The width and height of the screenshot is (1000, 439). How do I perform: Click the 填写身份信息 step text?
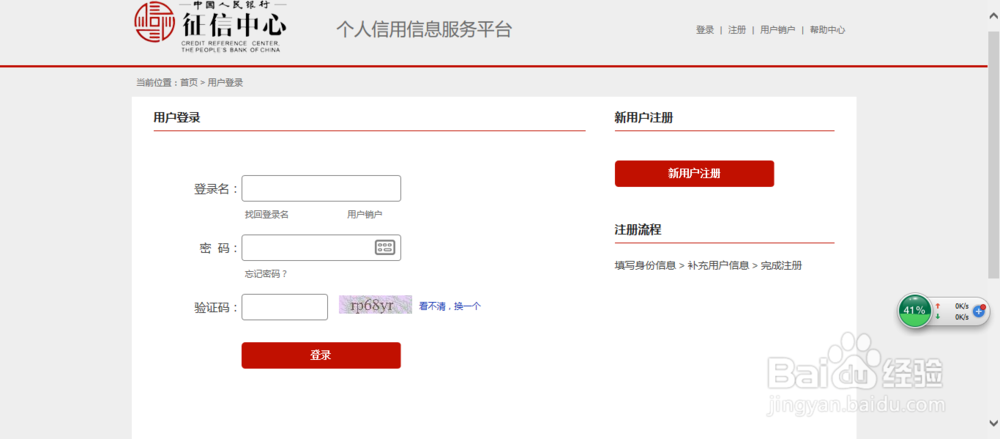[x=645, y=265]
